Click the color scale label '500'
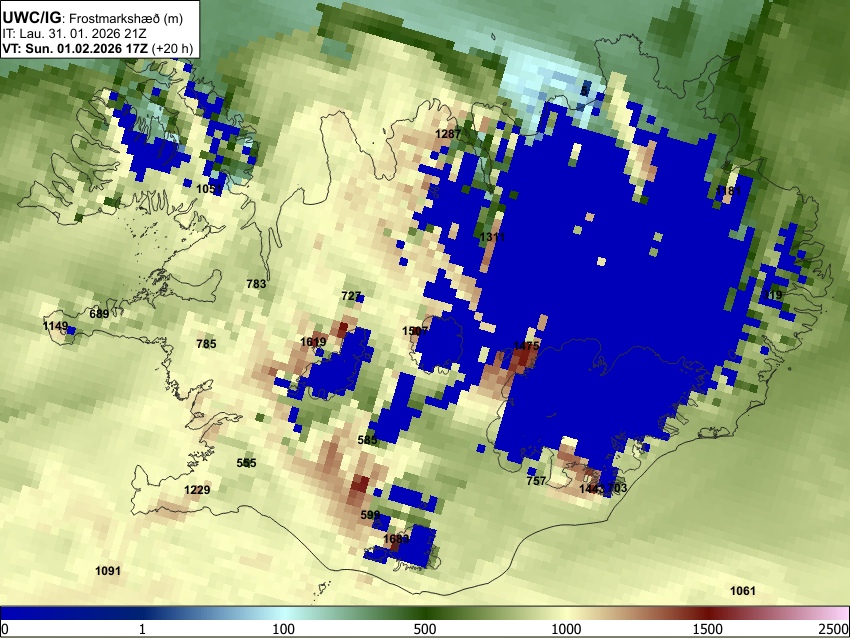 (424, 629)
